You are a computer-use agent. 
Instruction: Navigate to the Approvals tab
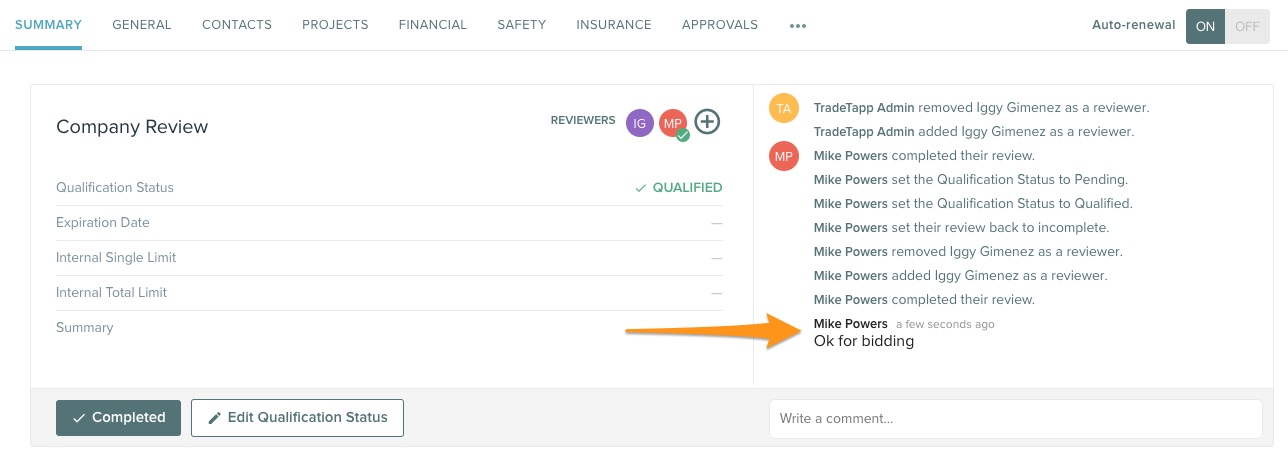[x=719, y=25]
